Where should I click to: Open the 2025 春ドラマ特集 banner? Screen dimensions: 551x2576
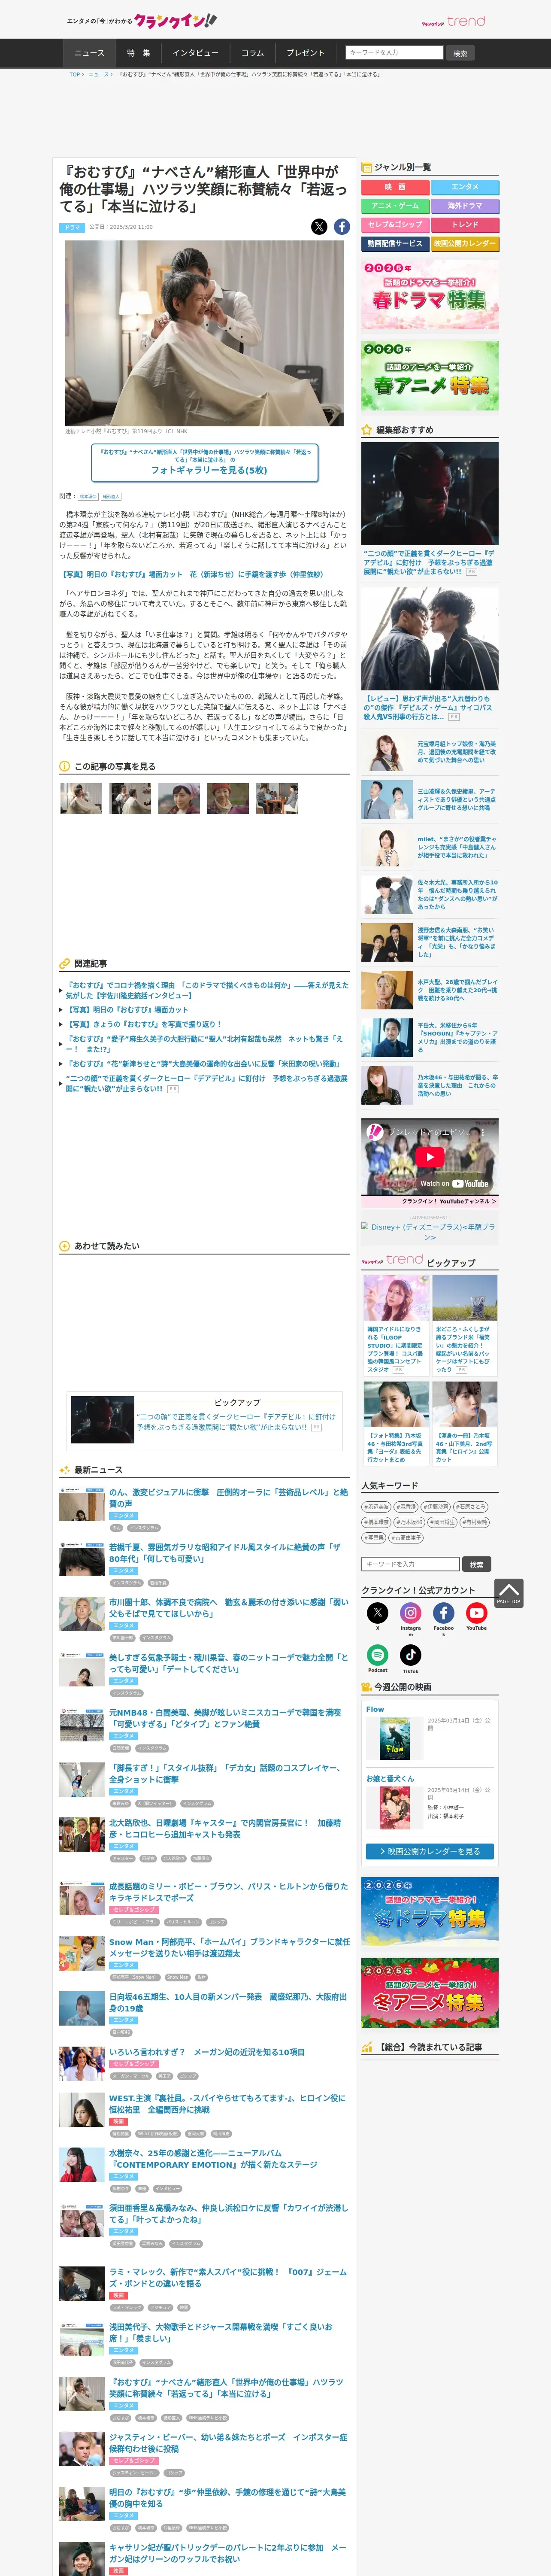(430, 294)
